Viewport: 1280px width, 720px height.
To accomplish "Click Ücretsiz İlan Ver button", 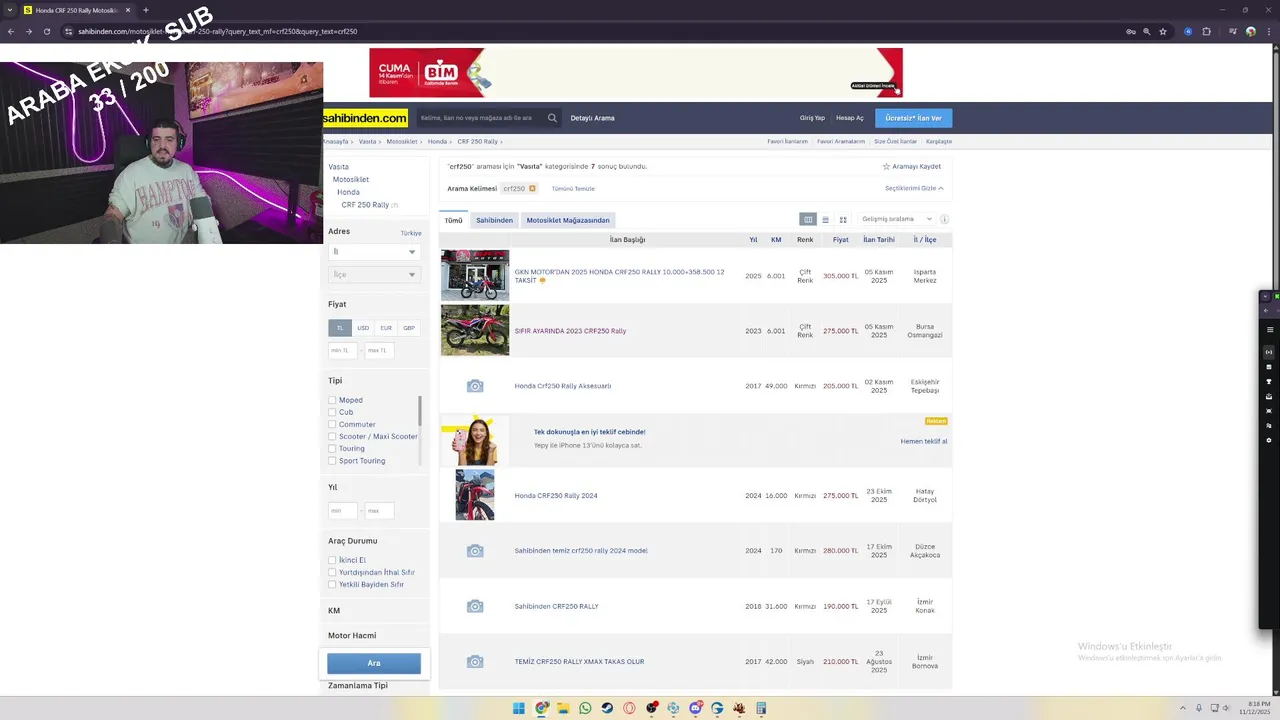I will (x=914, y=118).
